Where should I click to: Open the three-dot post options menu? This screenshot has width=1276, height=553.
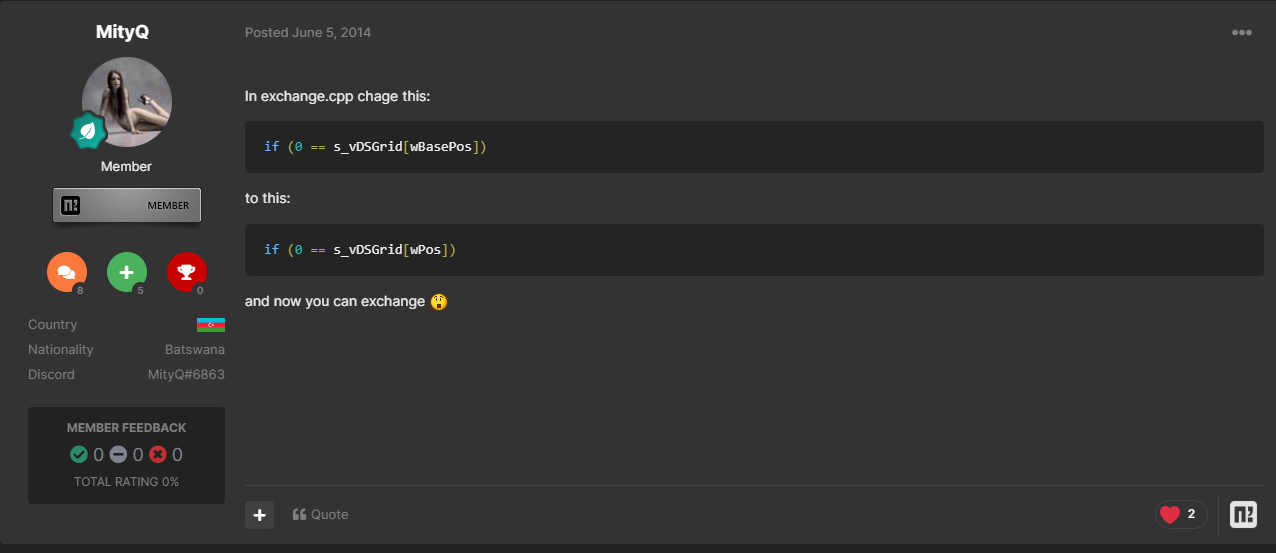pos(1241,32)
